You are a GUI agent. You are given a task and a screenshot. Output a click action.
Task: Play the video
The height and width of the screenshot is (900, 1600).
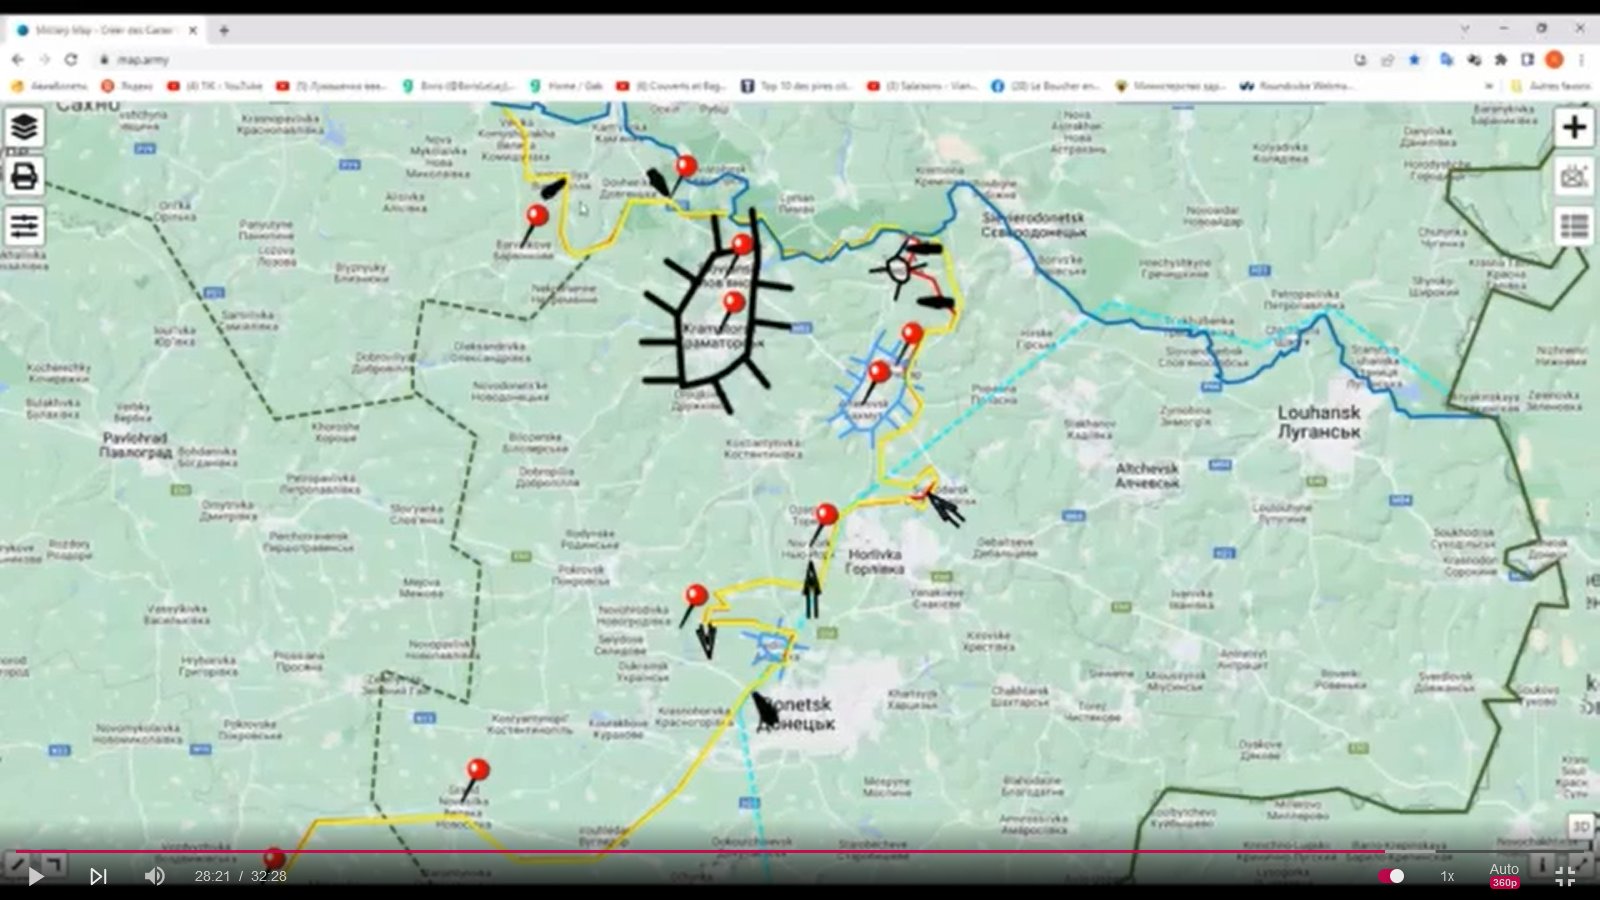coord(35,876)
